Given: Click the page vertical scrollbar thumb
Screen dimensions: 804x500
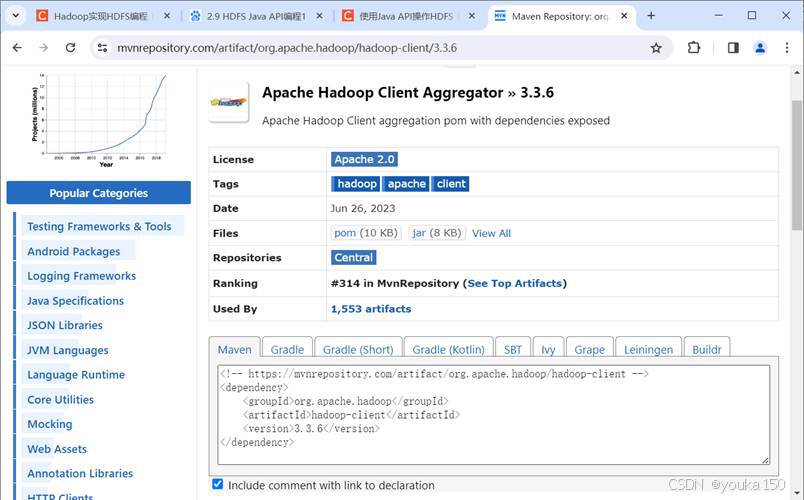Looking at the screenshot, I should [797, 165].
